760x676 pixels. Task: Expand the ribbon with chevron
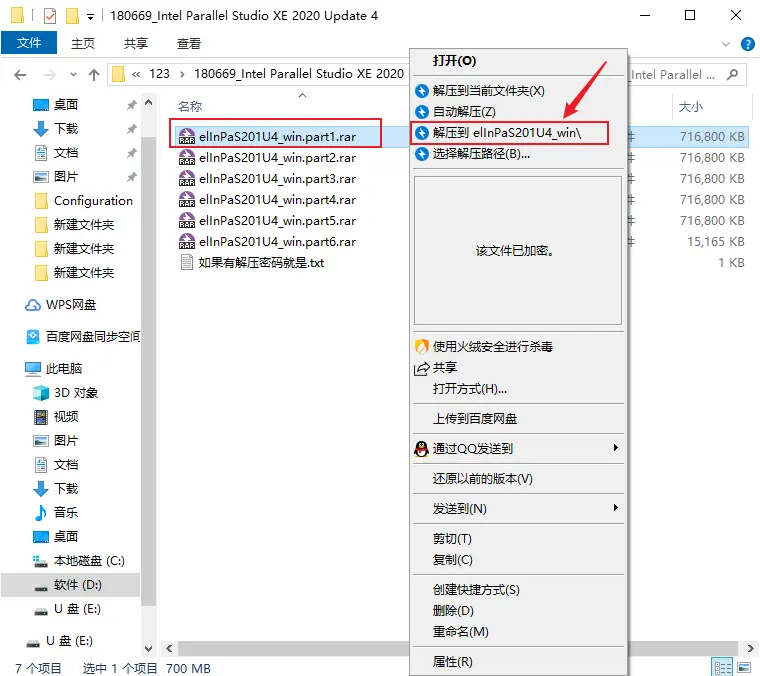tap(726, 44)
